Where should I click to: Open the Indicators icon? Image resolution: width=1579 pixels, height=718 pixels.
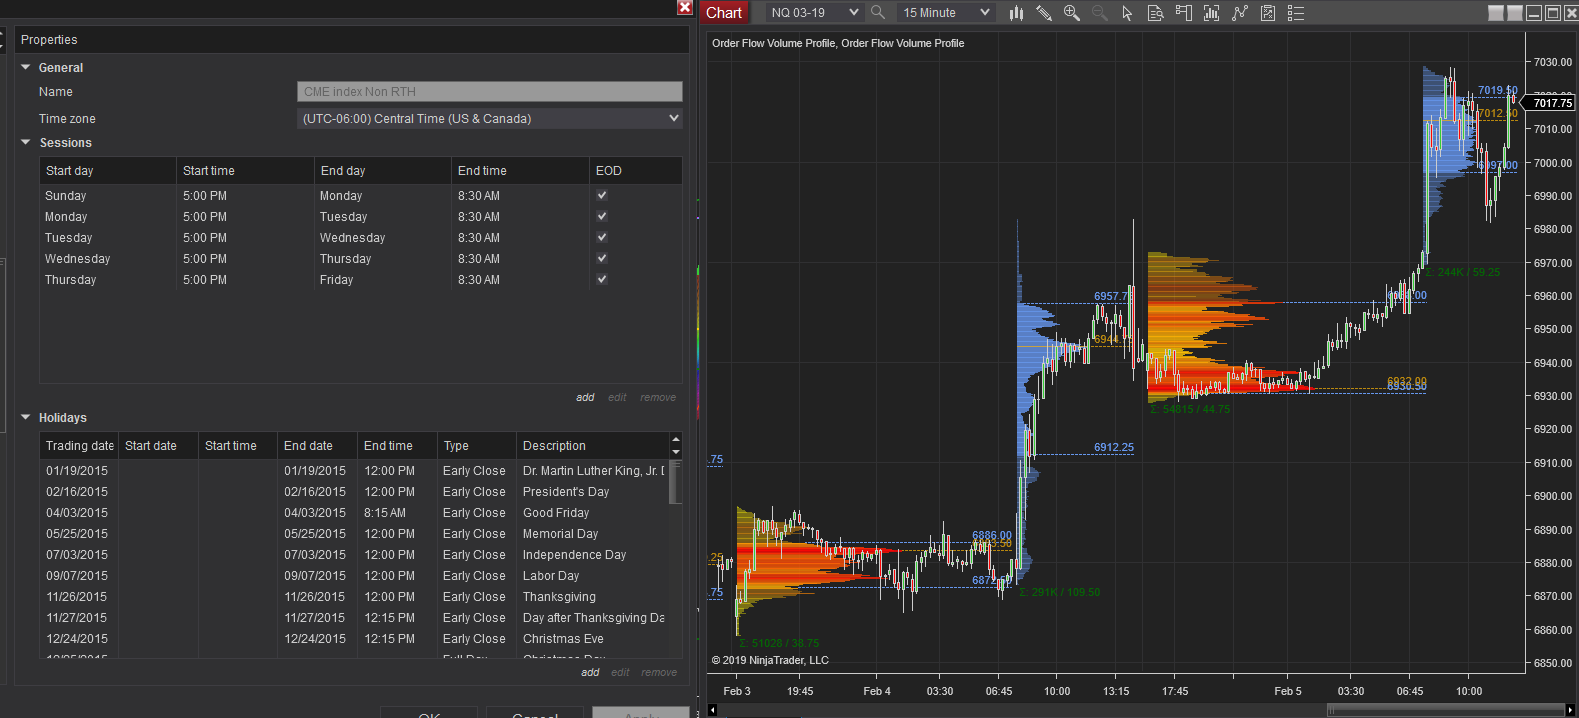1240,13
